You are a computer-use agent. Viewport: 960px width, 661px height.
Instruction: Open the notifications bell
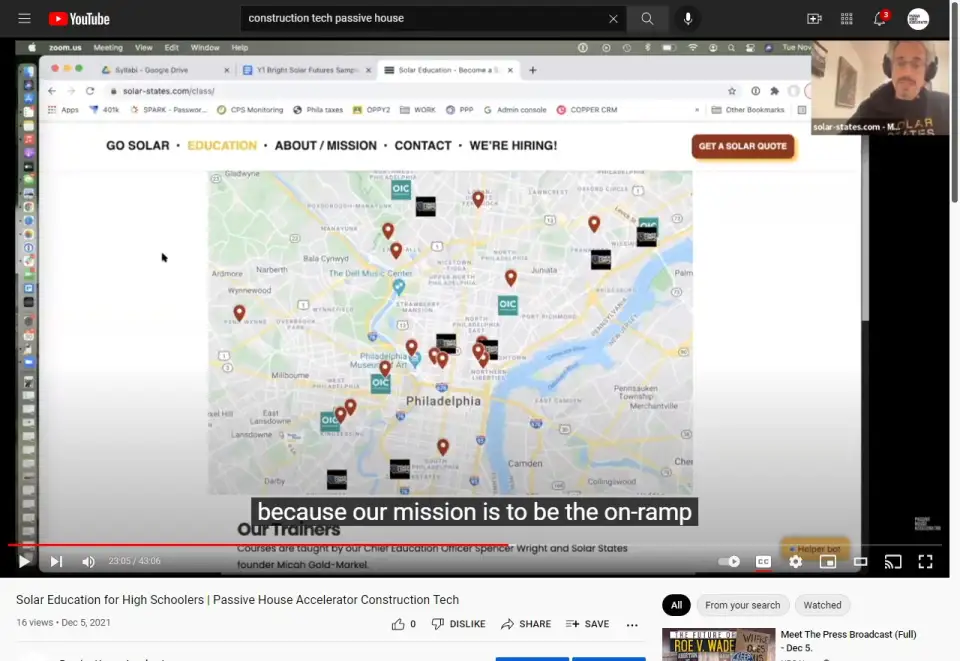[880, 19]
